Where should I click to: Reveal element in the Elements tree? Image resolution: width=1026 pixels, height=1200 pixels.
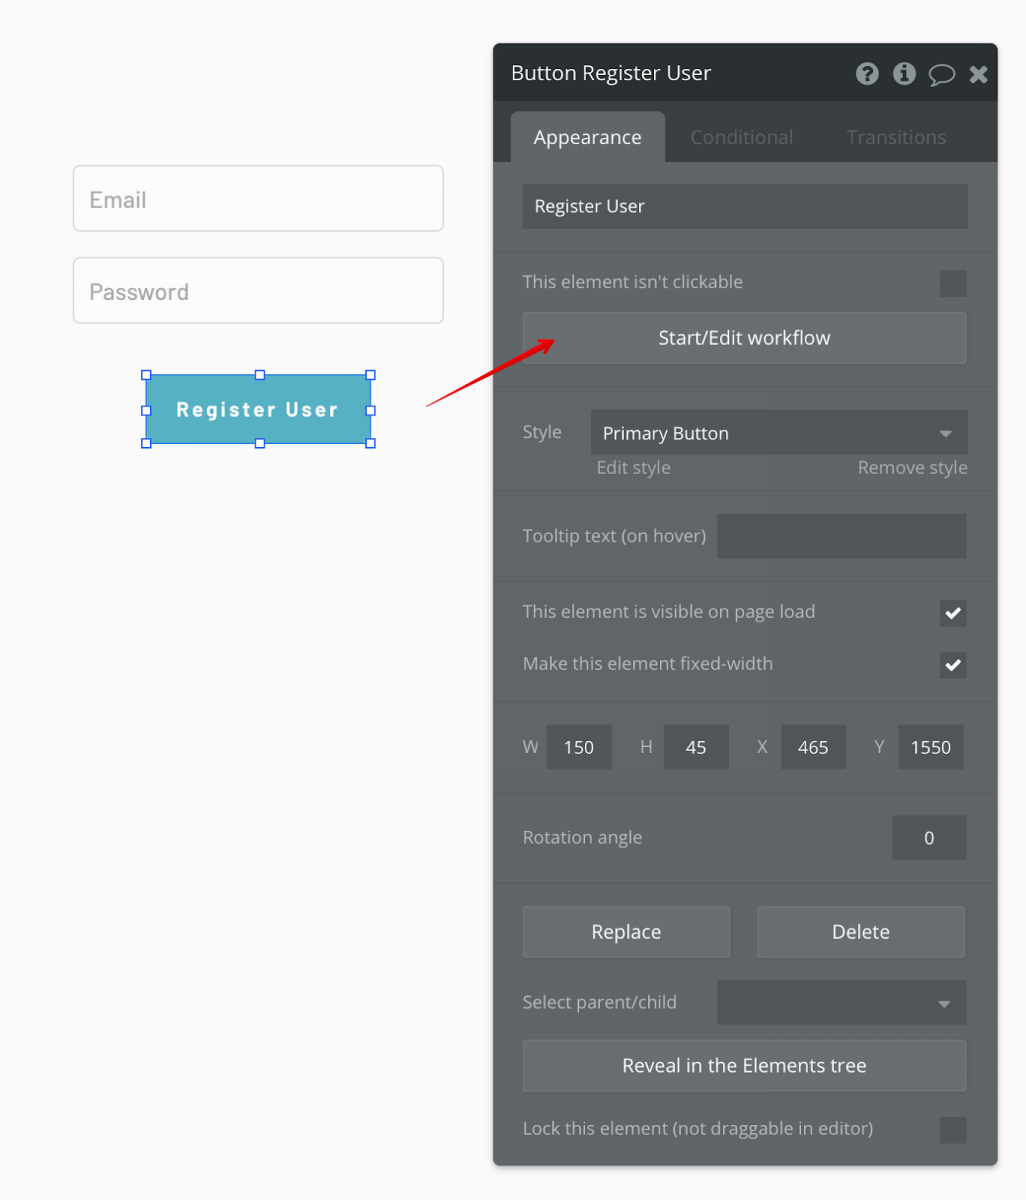(744, 1065)
